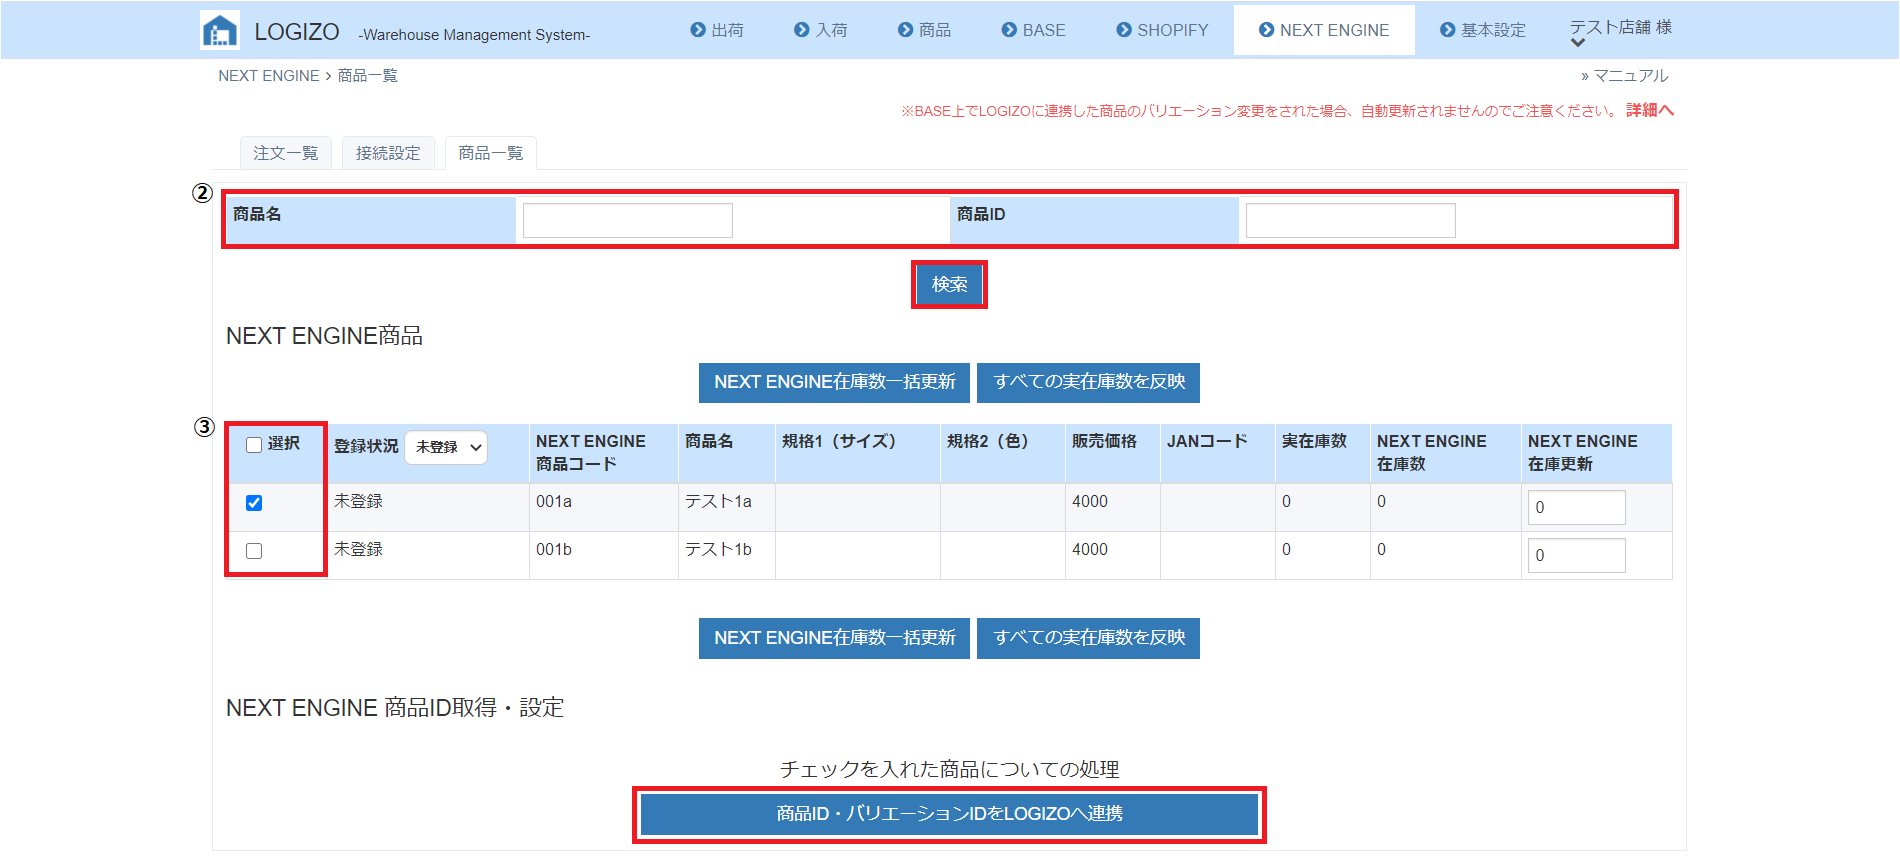The image size is (1900, 860).
Task: Click lower すべての実在庫数を反映 button
Action: coord(1089,638)
